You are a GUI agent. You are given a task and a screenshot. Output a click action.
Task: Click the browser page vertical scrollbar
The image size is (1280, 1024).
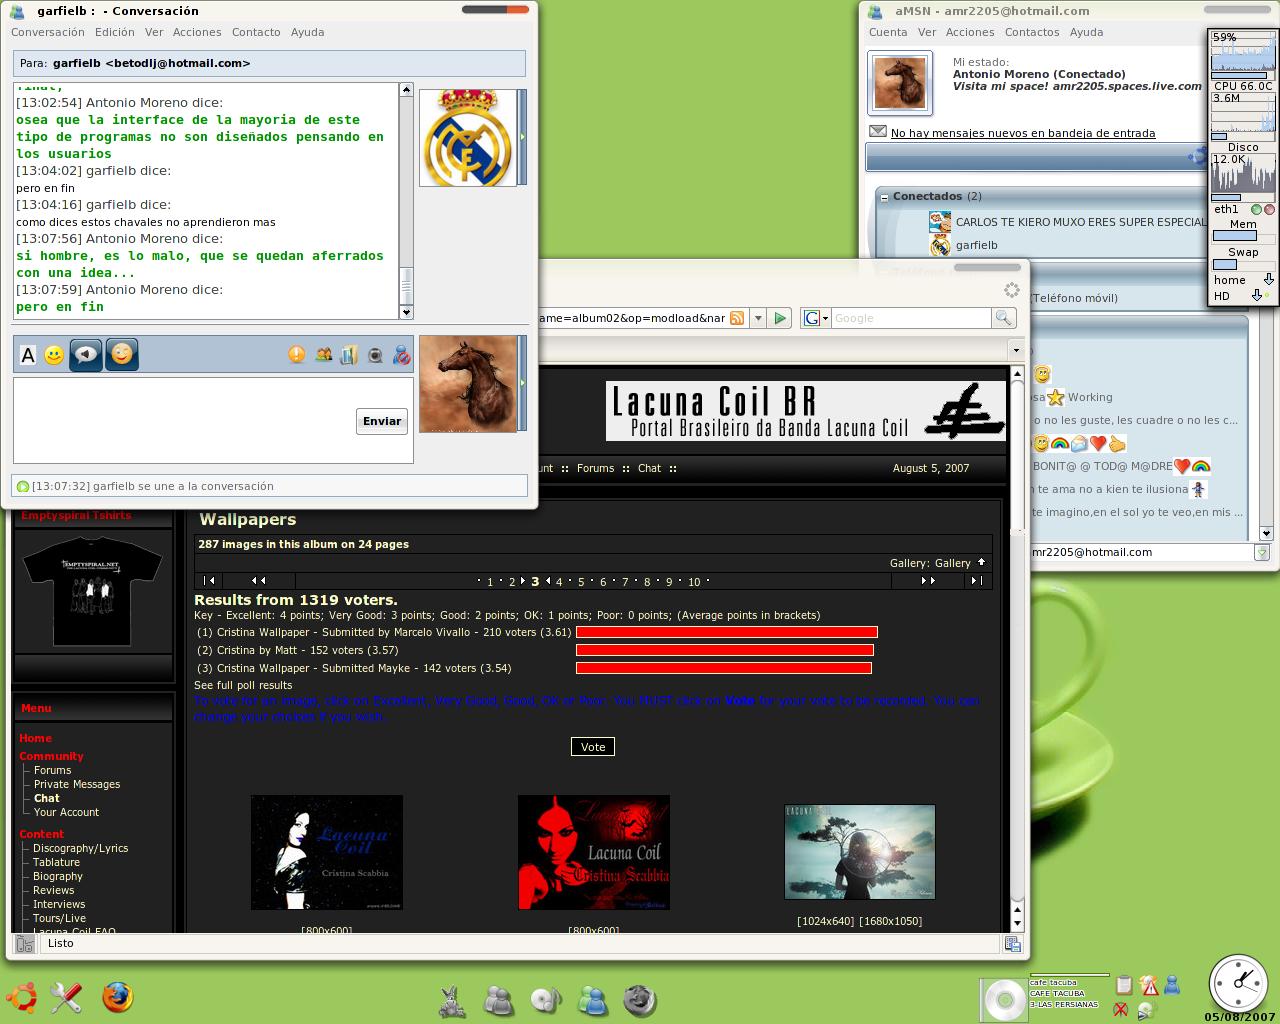point(1018,640)
